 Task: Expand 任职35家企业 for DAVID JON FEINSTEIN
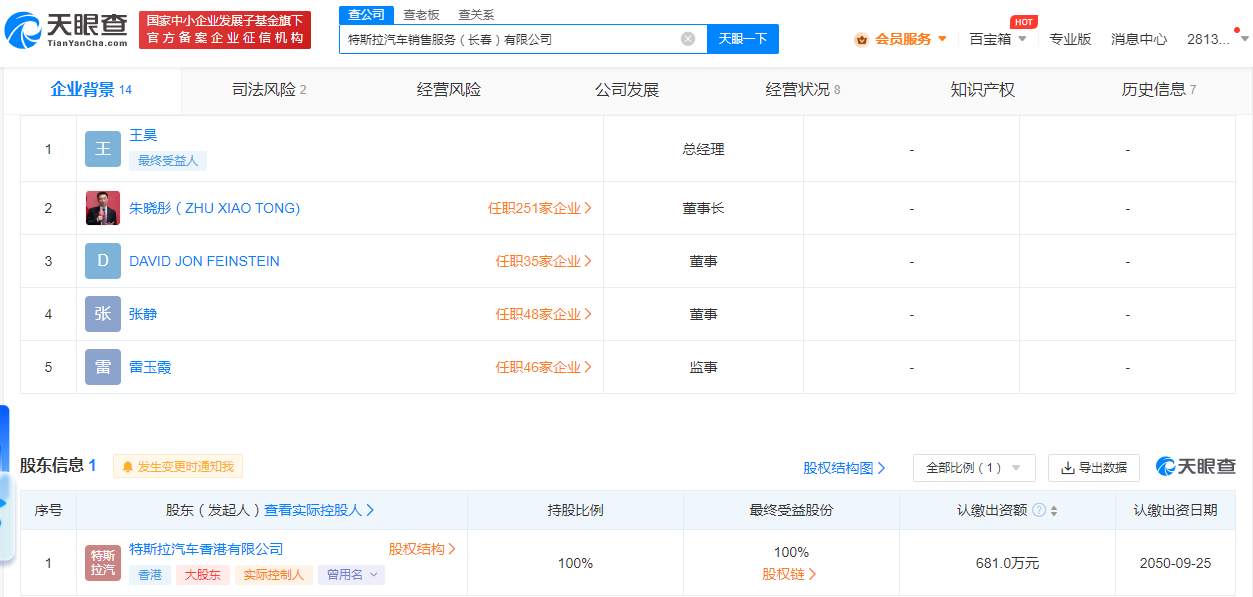pyautogui.click(x=544, y=261)
